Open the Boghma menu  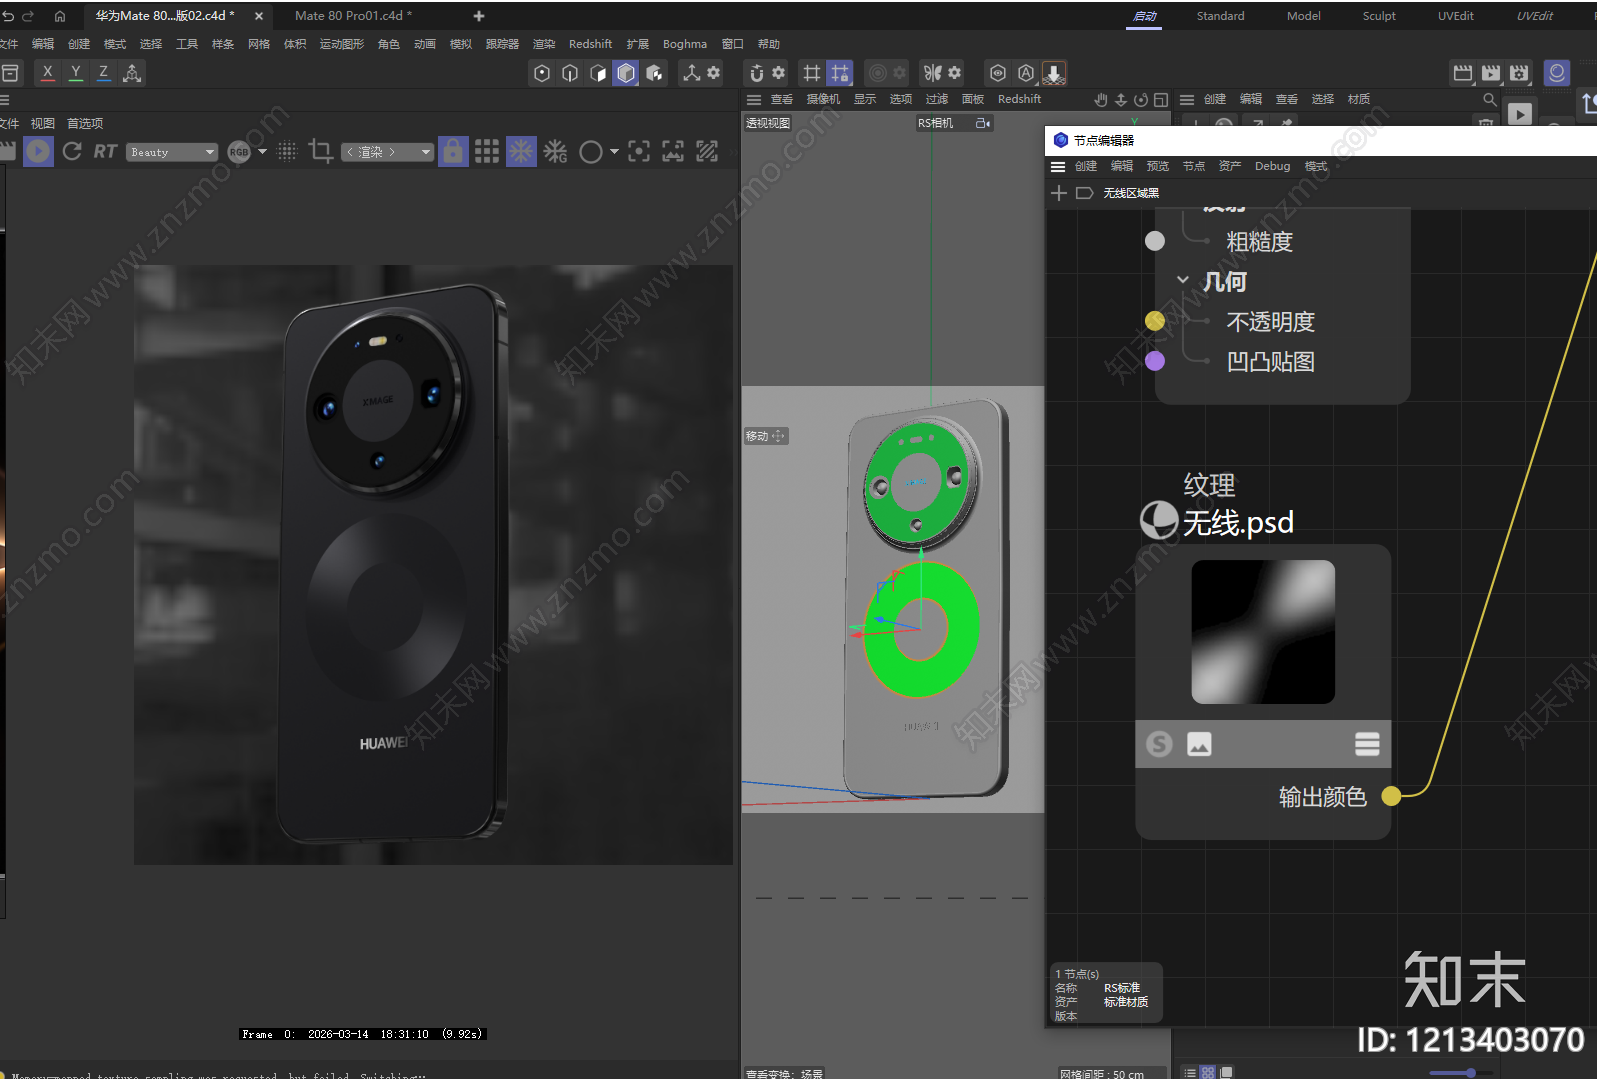pos(685,44)
